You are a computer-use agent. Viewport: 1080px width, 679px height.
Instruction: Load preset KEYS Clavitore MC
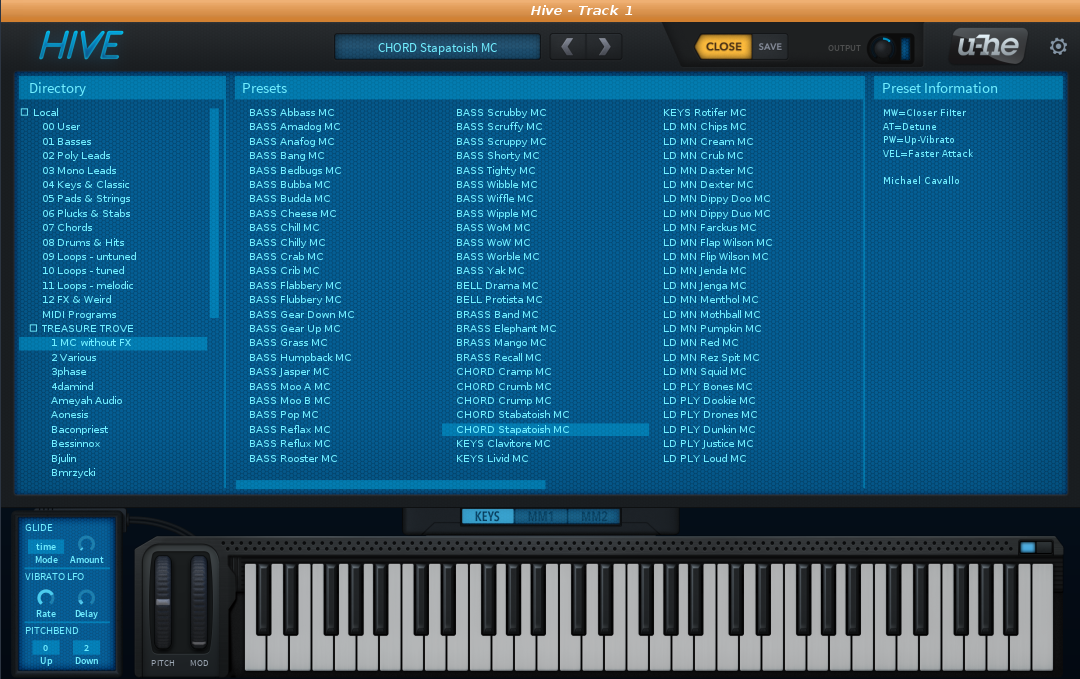(503, 443)
